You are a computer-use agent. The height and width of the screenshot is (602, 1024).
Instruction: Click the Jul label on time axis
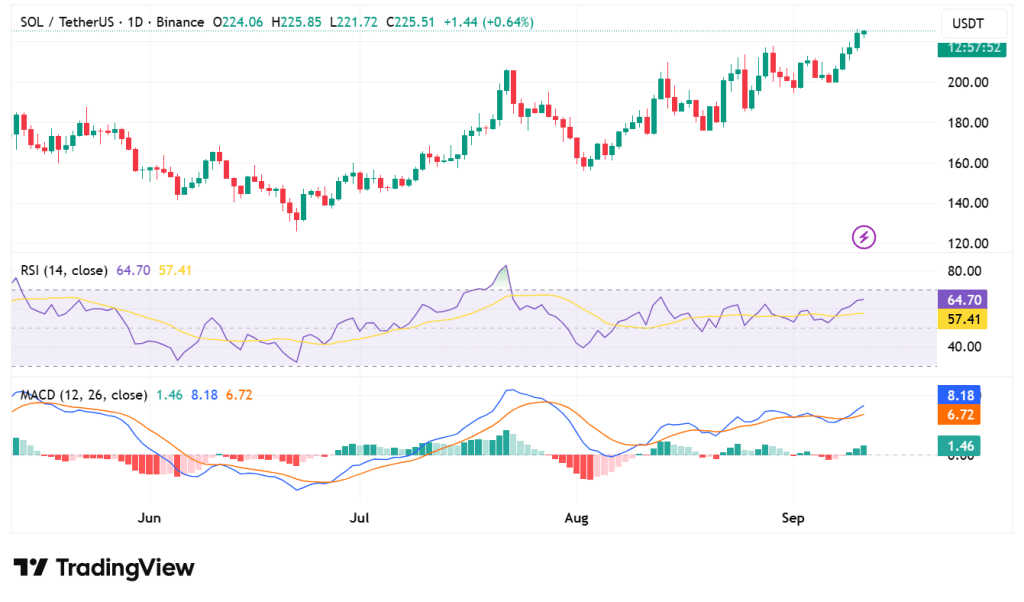[x=360, y=518]
